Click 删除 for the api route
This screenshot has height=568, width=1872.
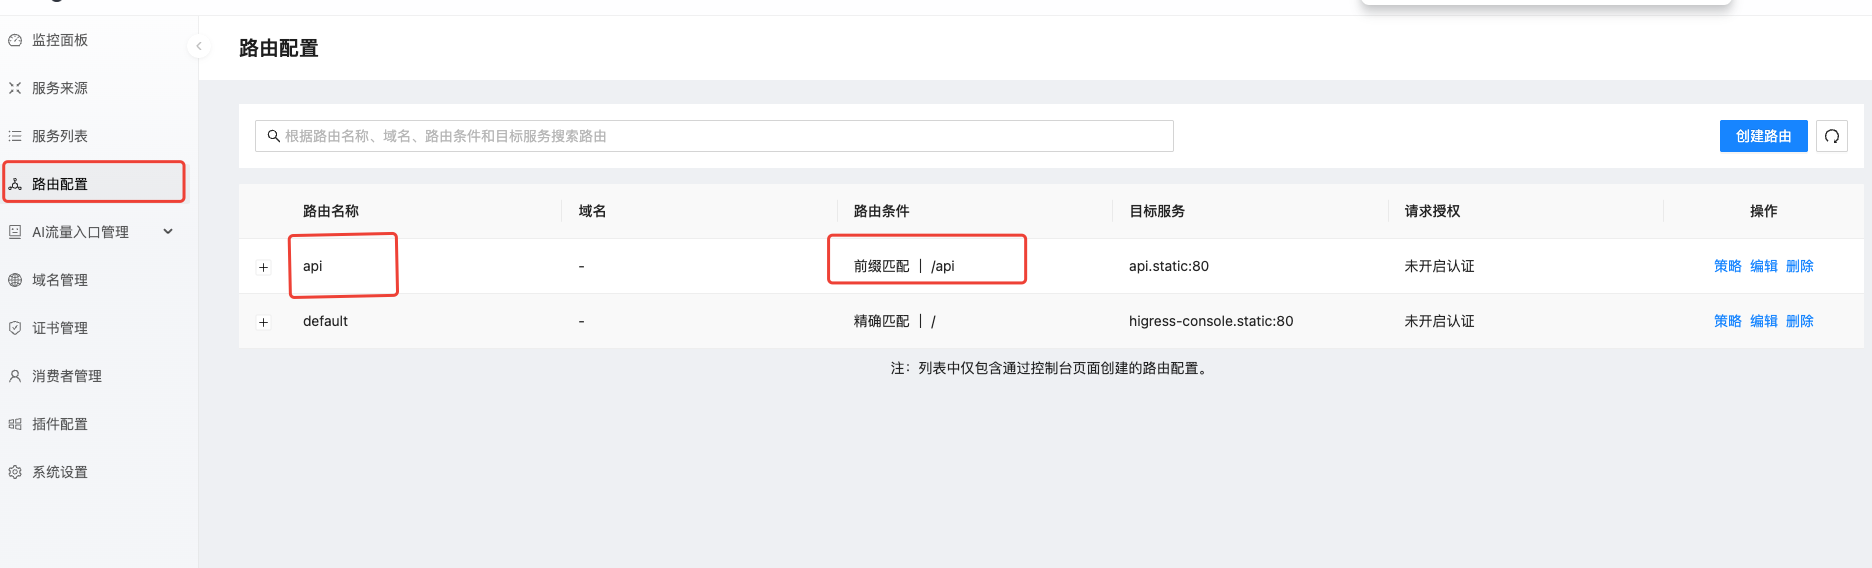click(x=1800, y=266)
